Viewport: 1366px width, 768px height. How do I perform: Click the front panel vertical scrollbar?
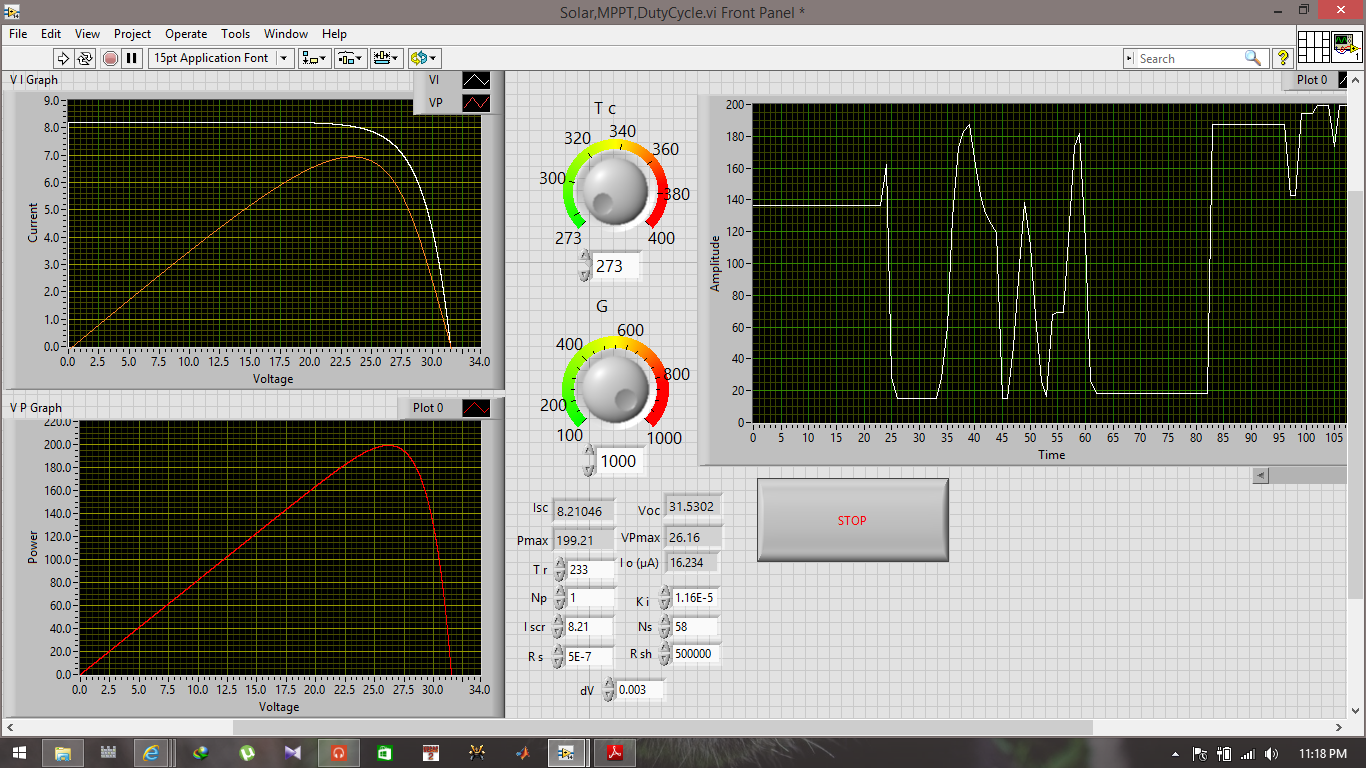pos(1356,395)
